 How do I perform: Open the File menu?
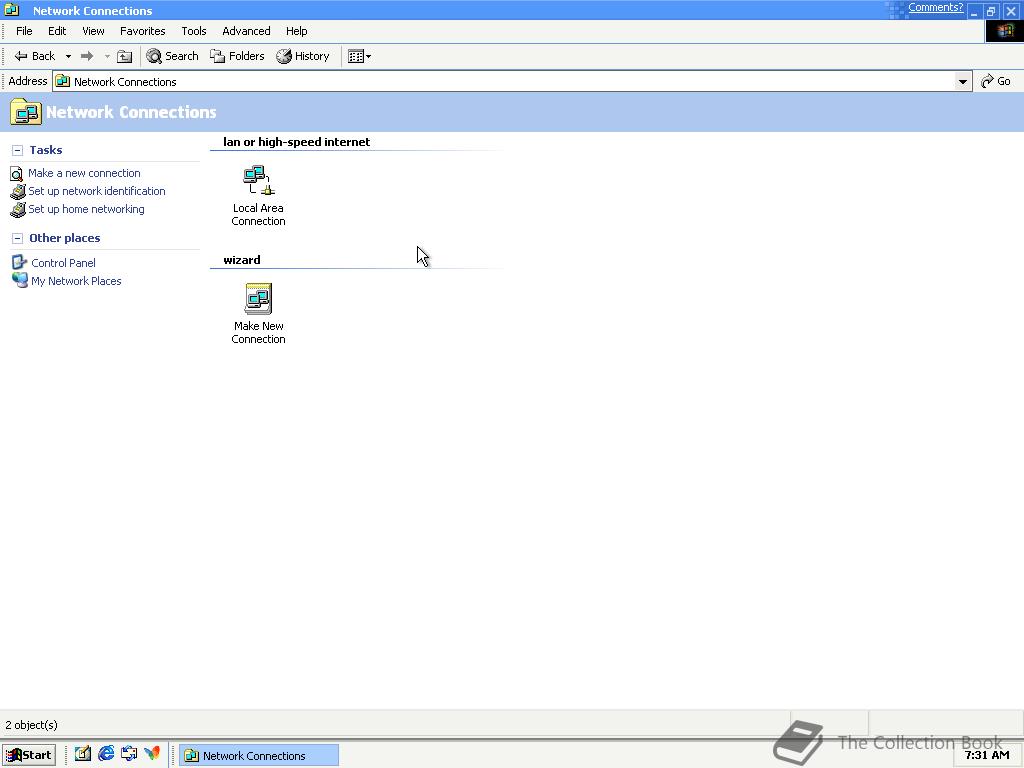pos(24,31)
